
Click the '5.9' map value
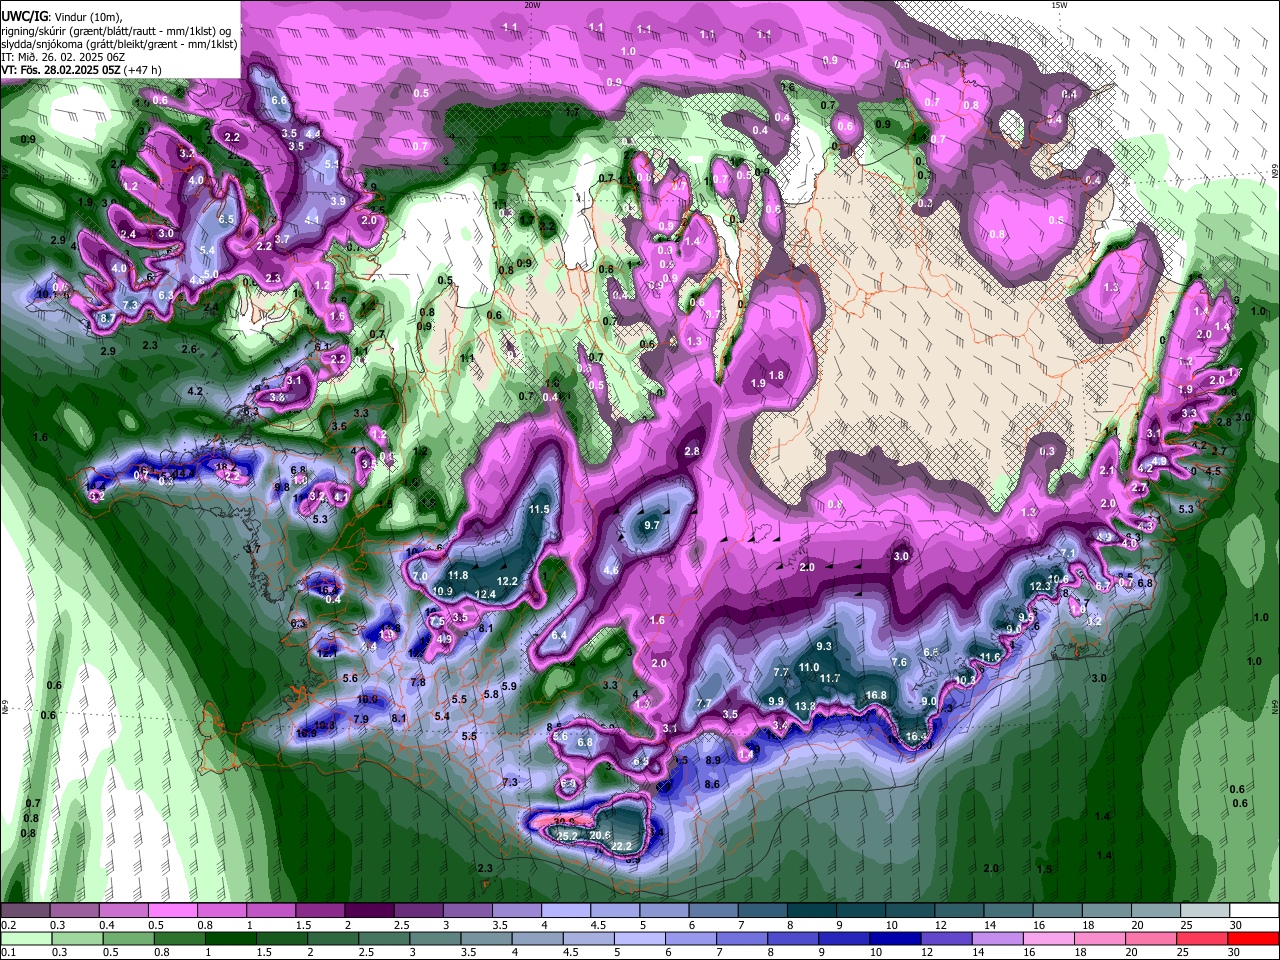(509, 687)
